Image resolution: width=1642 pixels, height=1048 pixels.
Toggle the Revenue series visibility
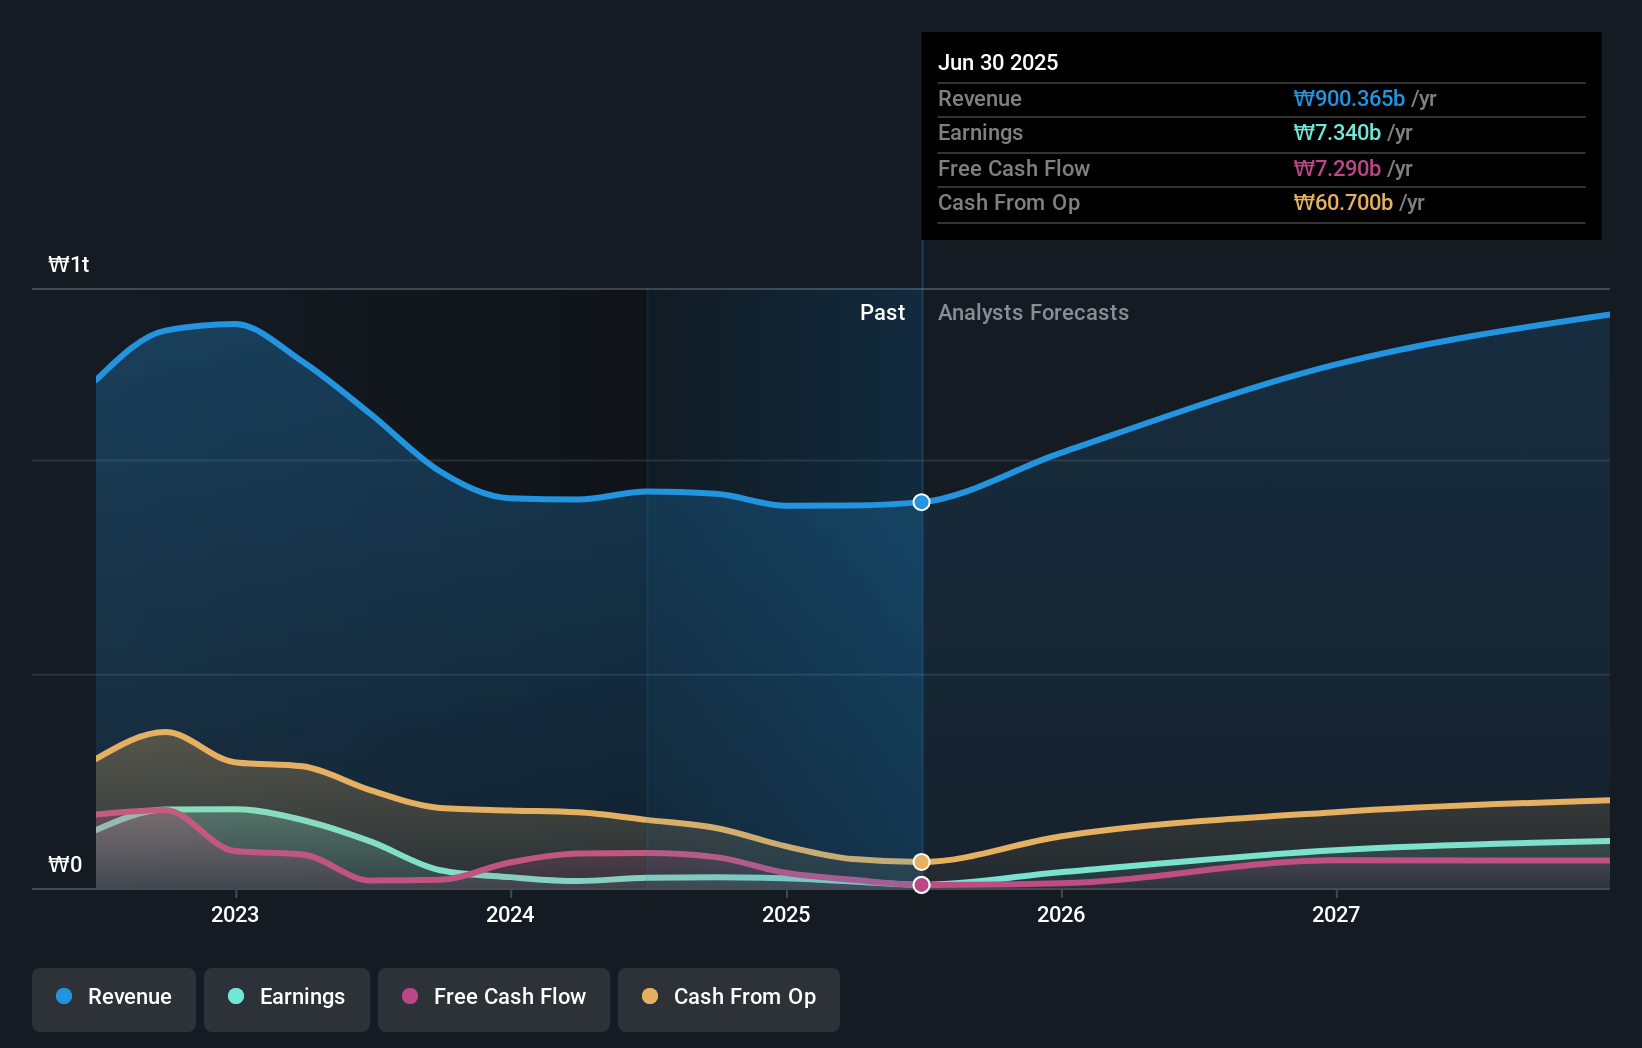point(113,997)
